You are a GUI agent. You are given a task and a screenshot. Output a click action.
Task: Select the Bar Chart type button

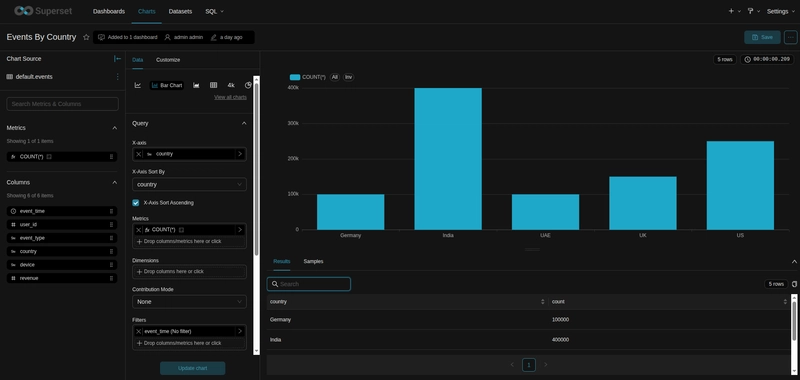coord(167,85)
